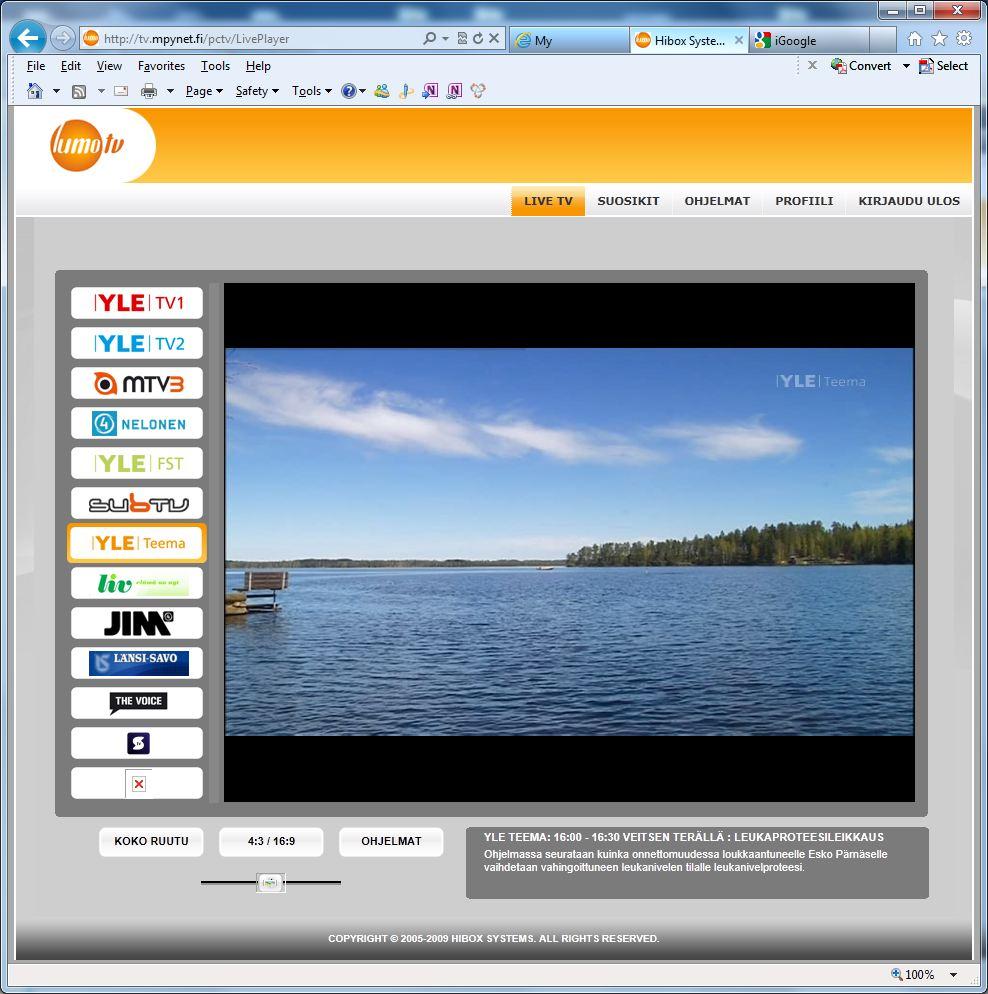Open the Safety dropdown menu
988x994 pixels.
tap(257, 91)
